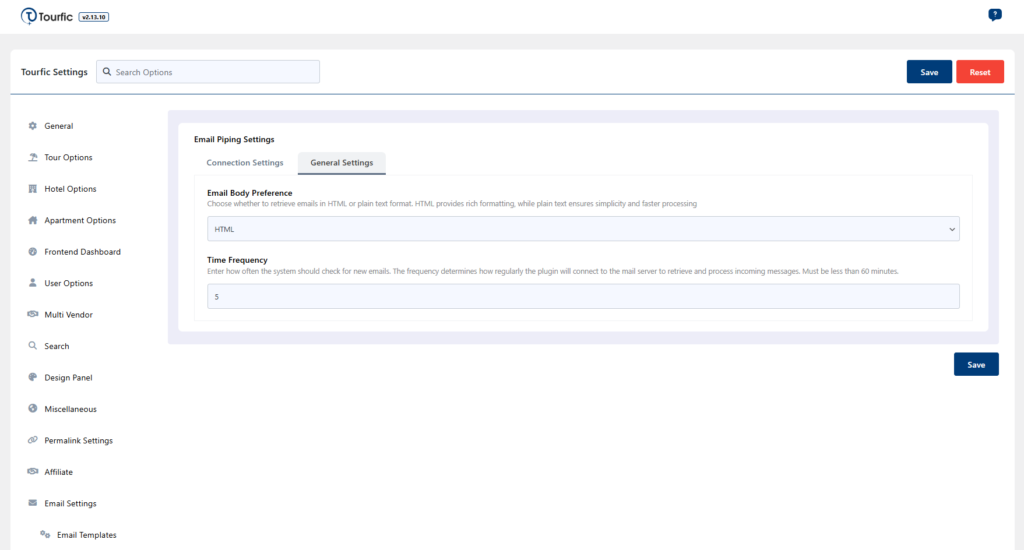The height and width of the screenshot is (550, 1024).
Task: Click the HTML dropdown chevron arrow
Action: pyautogui.click(x=952, y=229)
